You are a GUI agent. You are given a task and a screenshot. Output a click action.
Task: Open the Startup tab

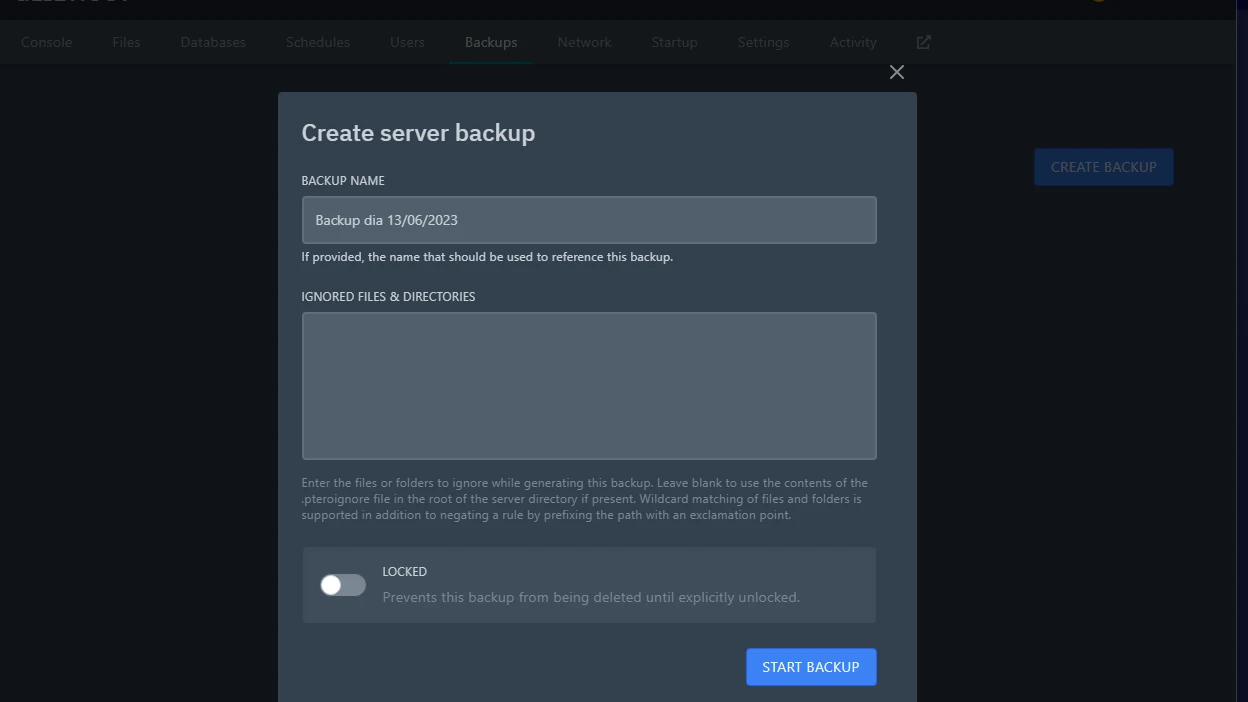(674, 42)
